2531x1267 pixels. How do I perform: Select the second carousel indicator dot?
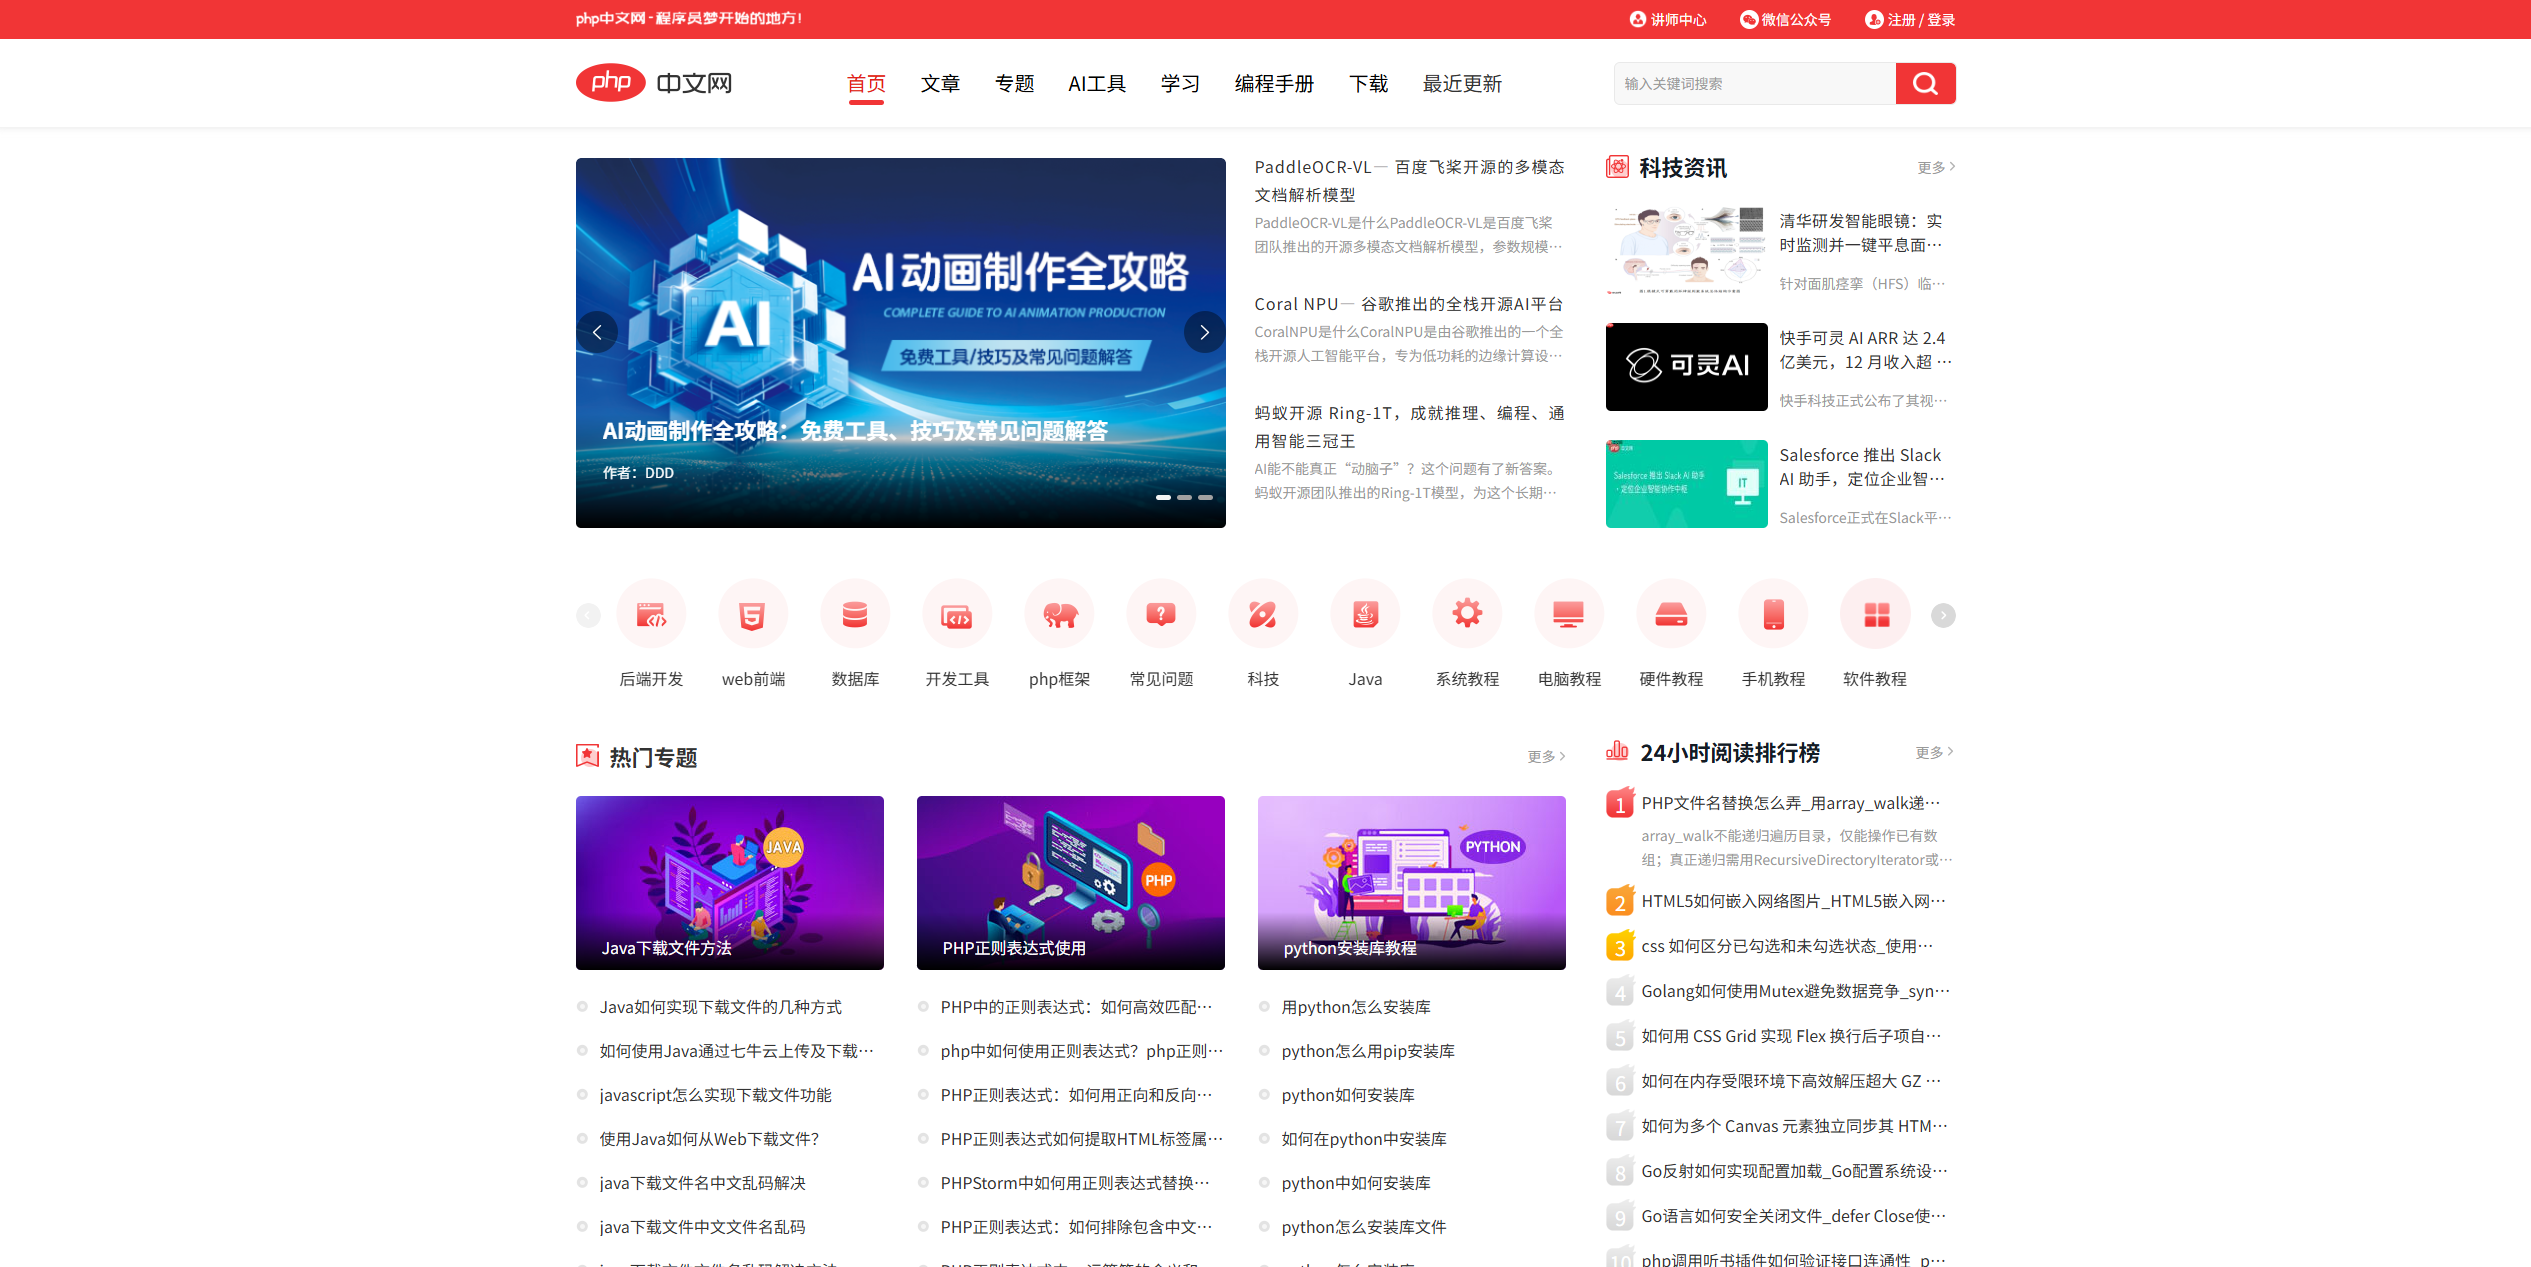[x=1184, y=497]
